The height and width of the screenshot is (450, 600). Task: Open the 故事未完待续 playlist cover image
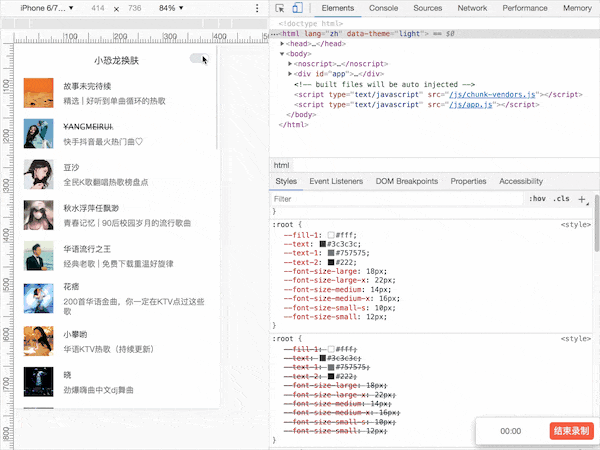coord(39,93)
